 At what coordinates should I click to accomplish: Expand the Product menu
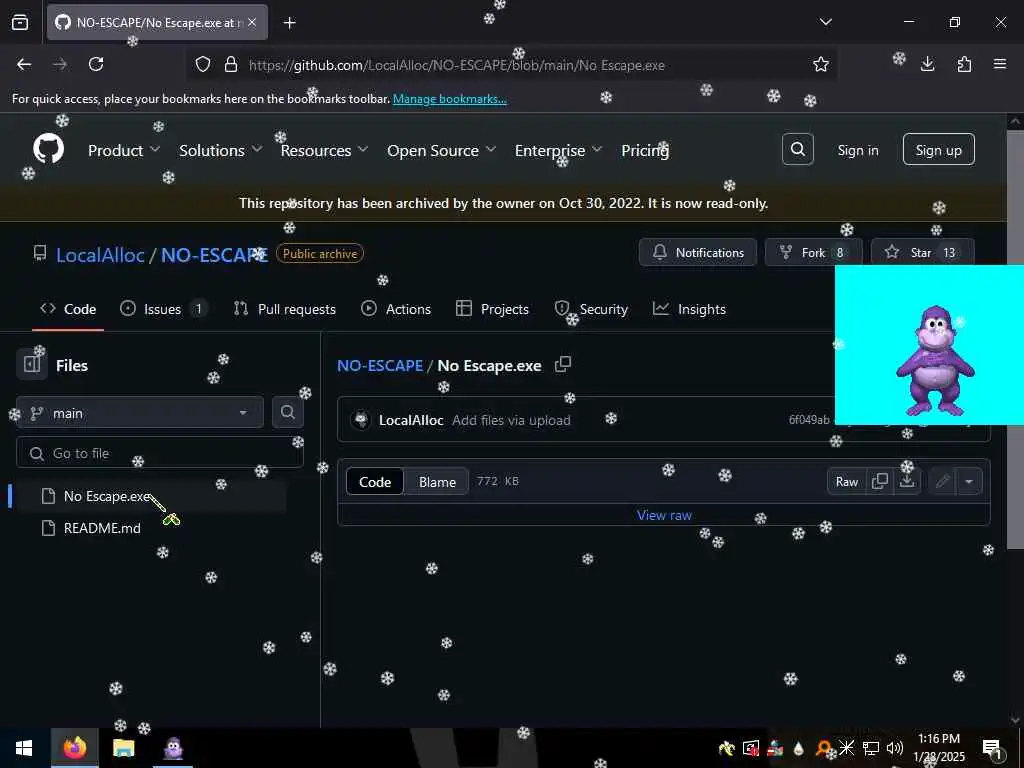124,150
